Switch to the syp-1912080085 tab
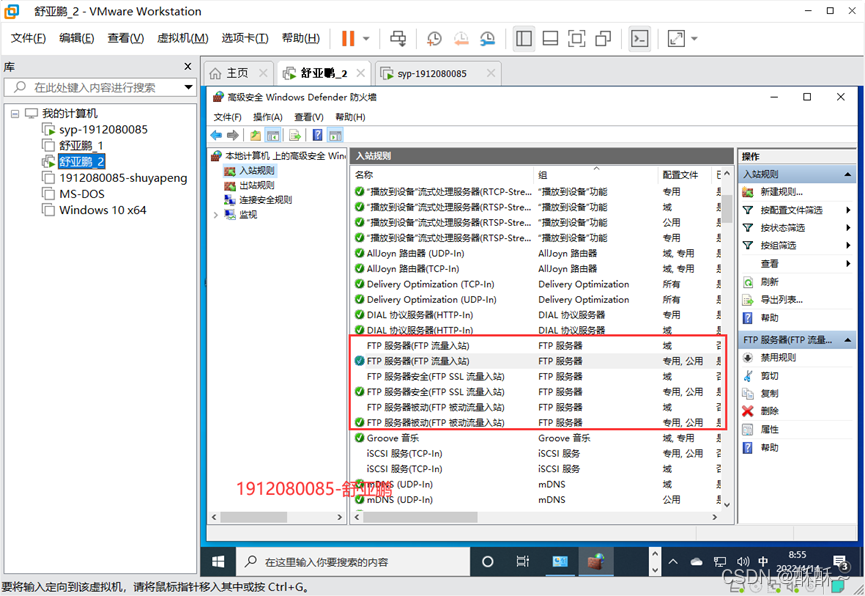The image size is (865, 596). 432,73
